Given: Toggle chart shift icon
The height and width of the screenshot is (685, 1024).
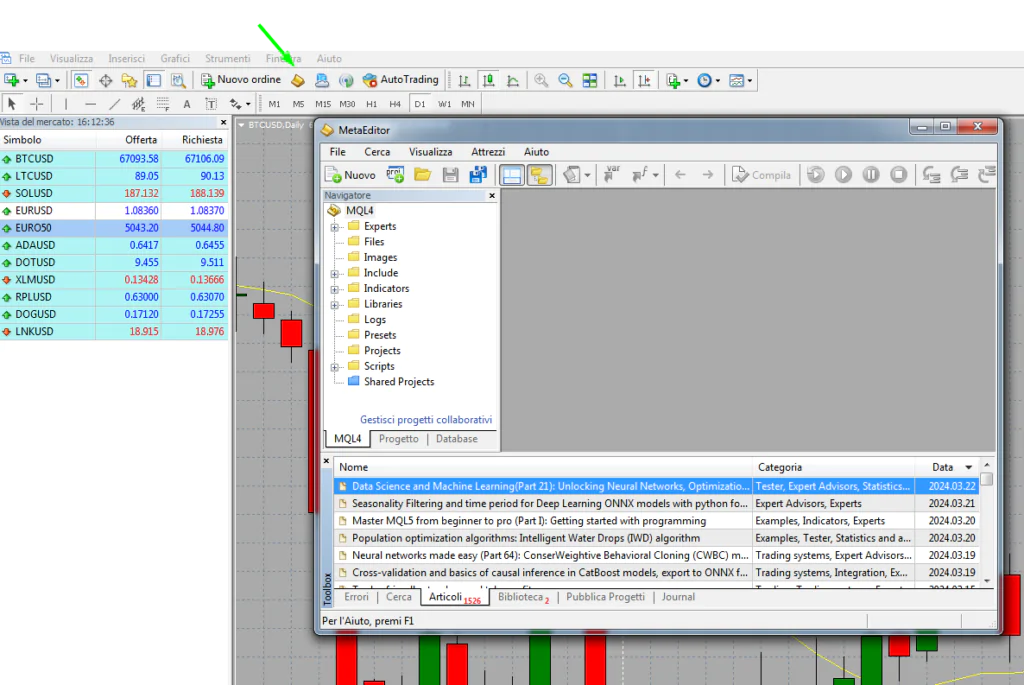Looking at the screenshot, I should (x=644, y=80).
